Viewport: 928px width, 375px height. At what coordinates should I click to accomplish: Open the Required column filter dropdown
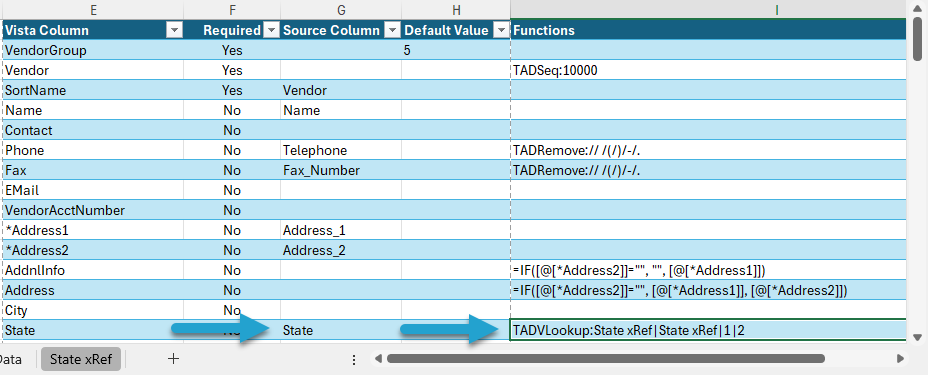tap(270, 31)
